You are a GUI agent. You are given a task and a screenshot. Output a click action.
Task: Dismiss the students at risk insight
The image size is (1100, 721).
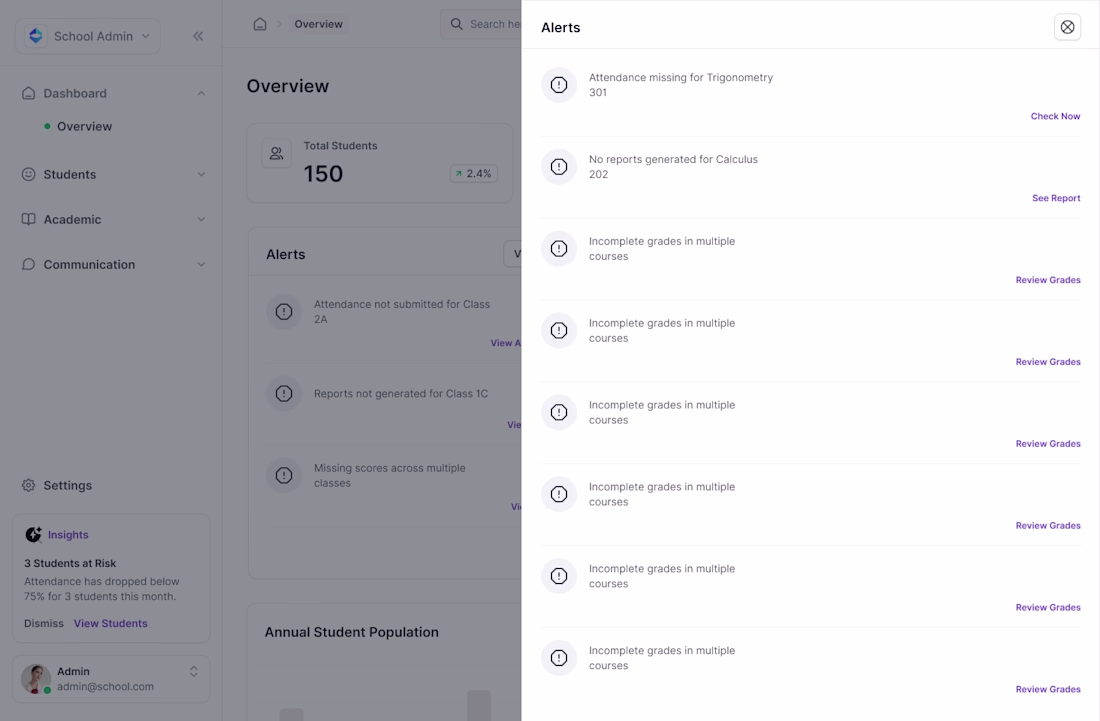pos(44,623)
